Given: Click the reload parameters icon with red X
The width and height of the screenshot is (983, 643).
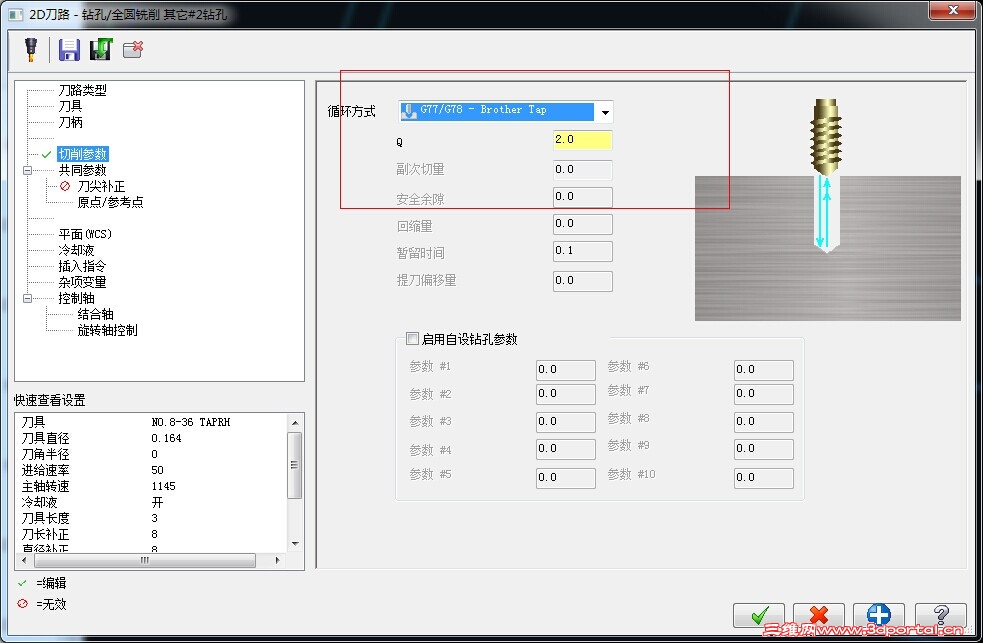Looking at the screenshot, I should (x=133, y=50).
